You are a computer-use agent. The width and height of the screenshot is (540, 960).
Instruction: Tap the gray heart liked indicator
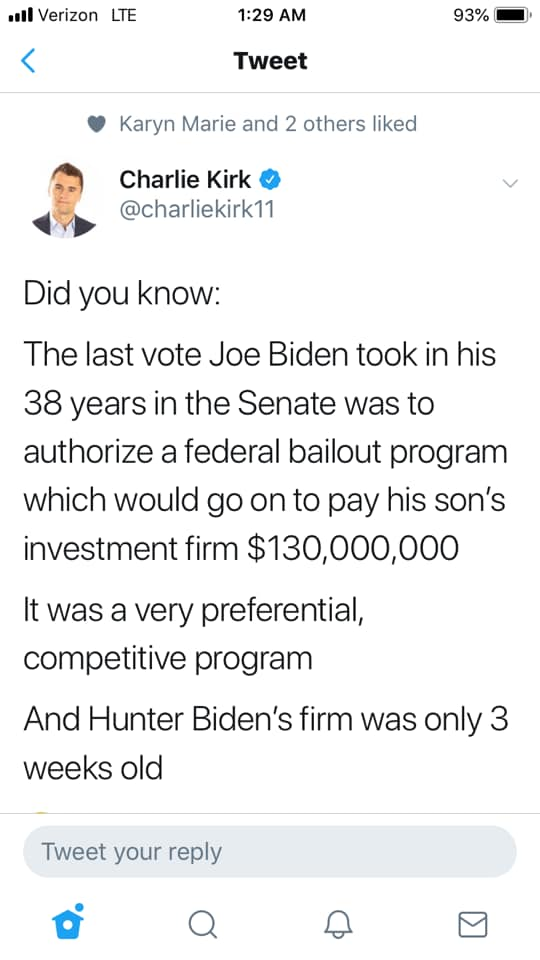(x=97, y=124)
